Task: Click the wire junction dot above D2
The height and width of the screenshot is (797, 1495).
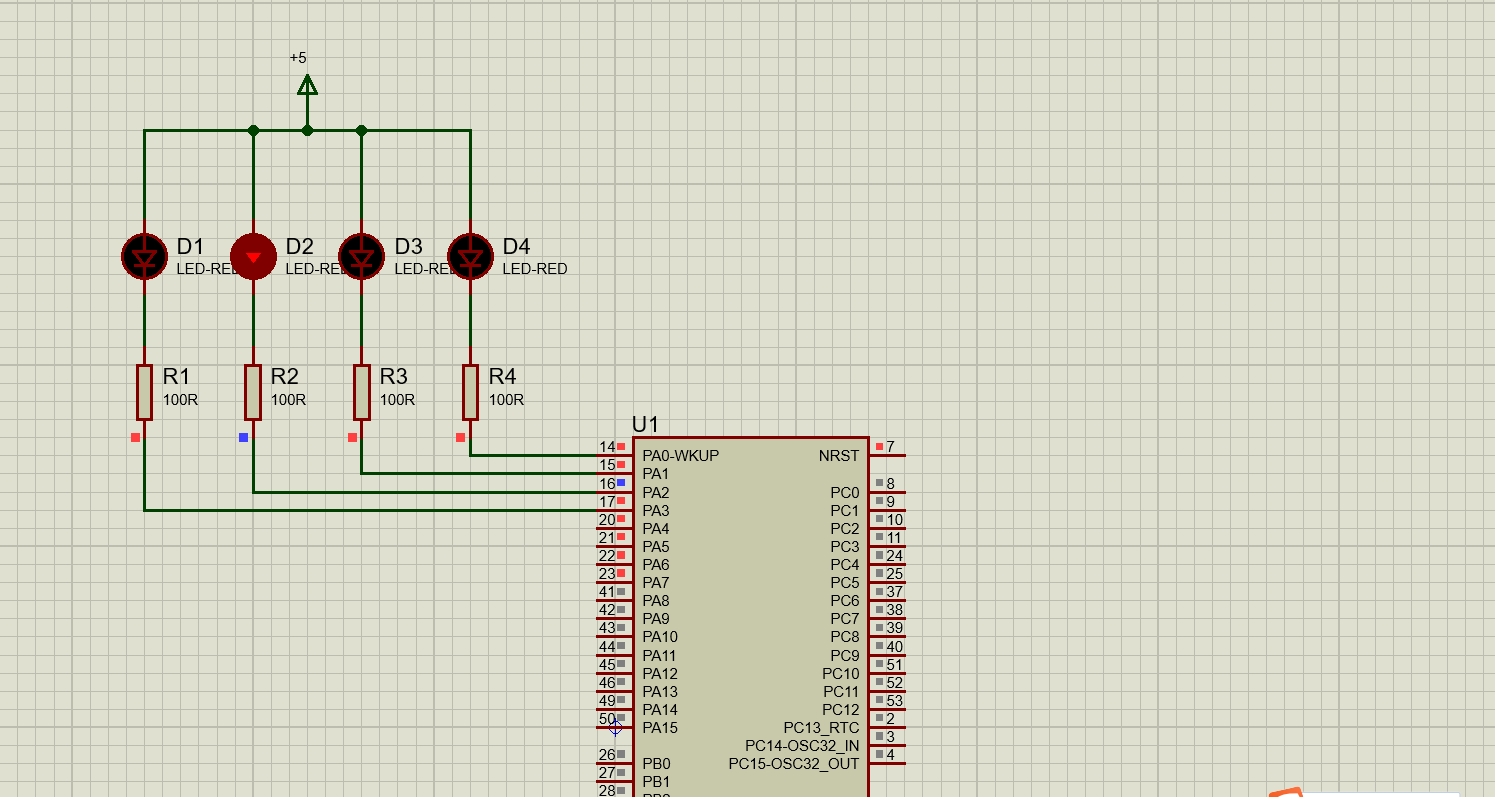Action: point(253,130)
